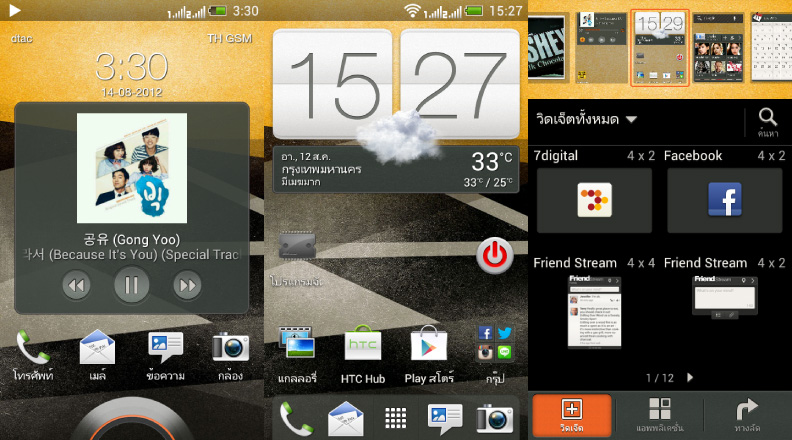Tap the ค้นหา search icon
This screenshot has height=440, width=792.
coord(768,122)
